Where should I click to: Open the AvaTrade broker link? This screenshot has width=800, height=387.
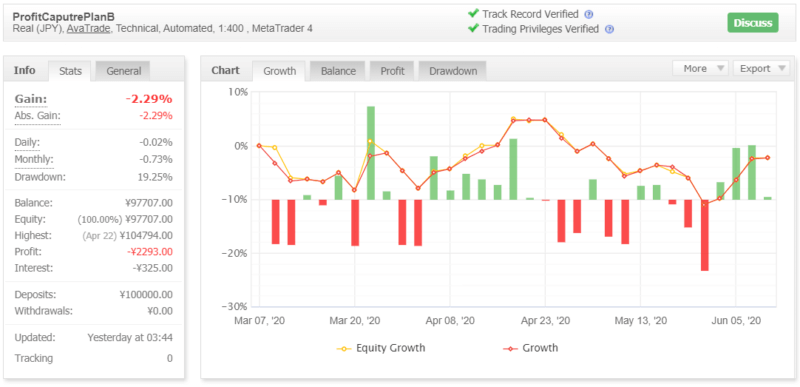click(x=88, y=29)
